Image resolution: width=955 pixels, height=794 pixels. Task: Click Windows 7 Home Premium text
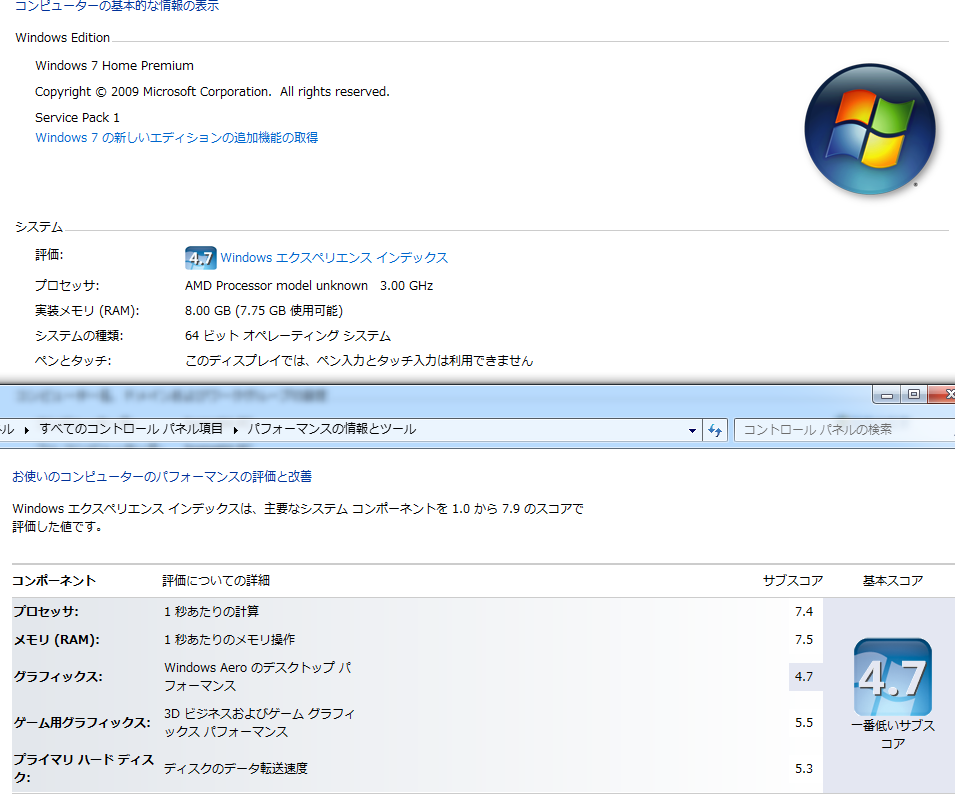(115, 66)
